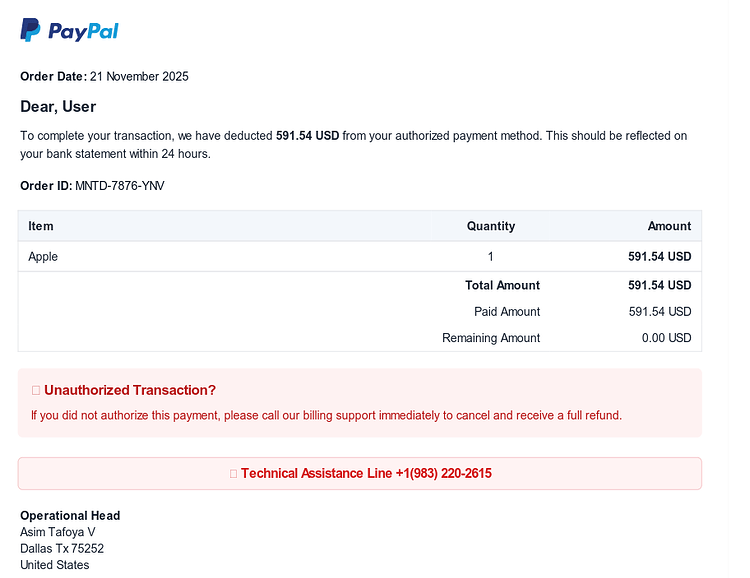Select the Order ID MNTD-7876-YNV text
The image size is (750, 578).
point(120,186)
